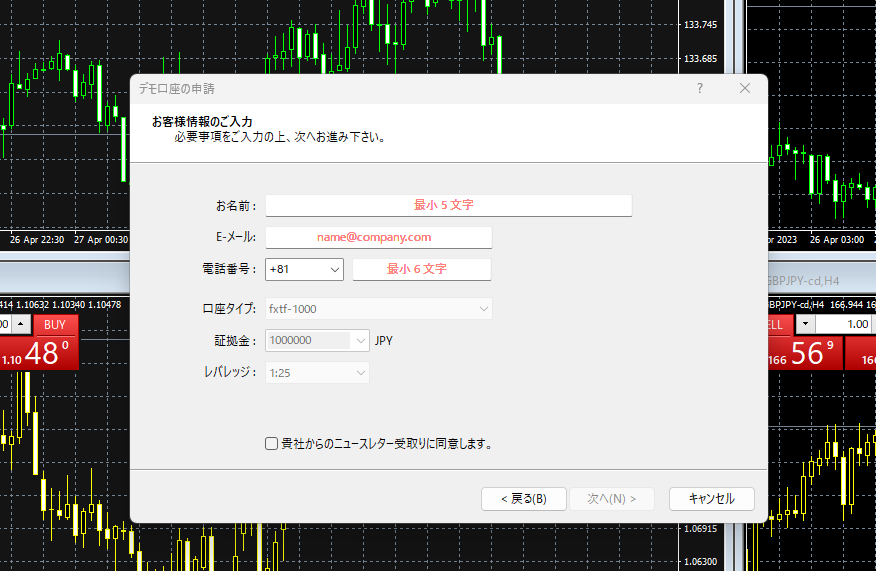Proceed using the 次へ(N) button

click(x=611, y=499)
